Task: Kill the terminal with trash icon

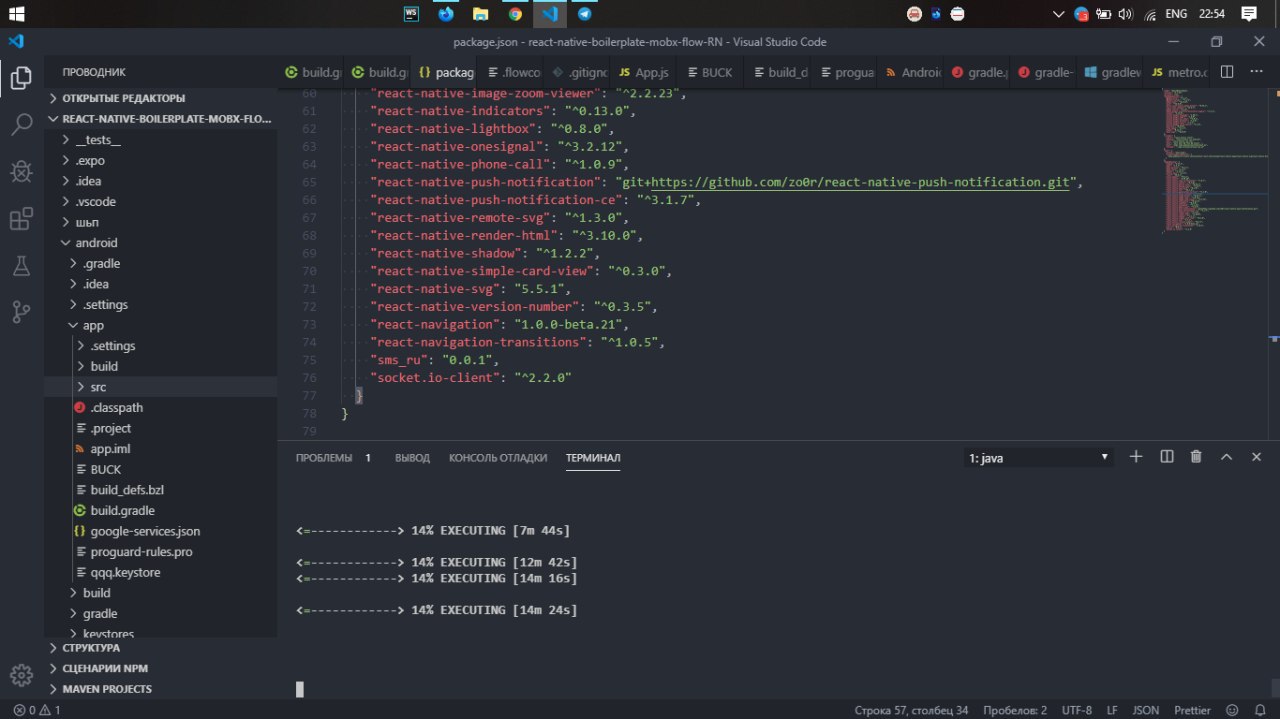Action: click(x=1196, y=457)
